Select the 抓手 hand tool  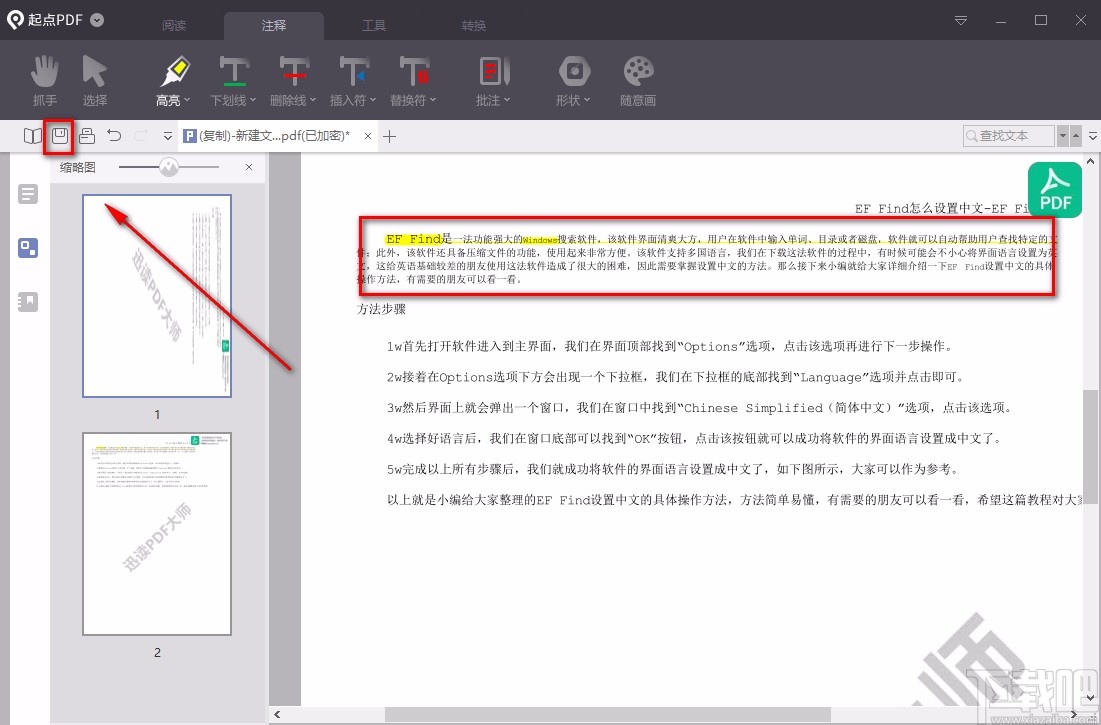coord(45,81)
